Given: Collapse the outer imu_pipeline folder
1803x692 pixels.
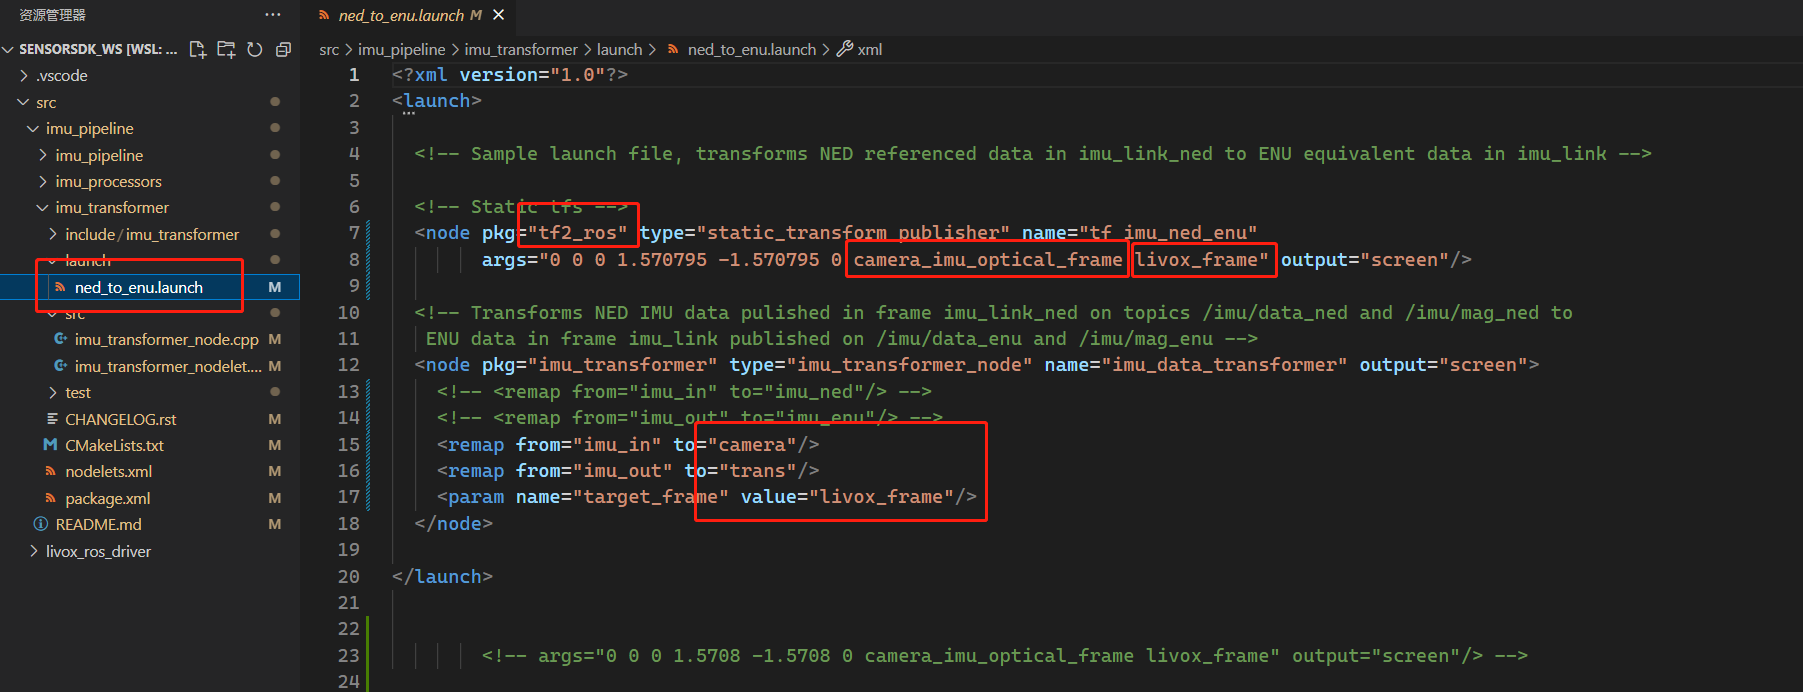Looking at the screenshot, I should tap(33, 128).
